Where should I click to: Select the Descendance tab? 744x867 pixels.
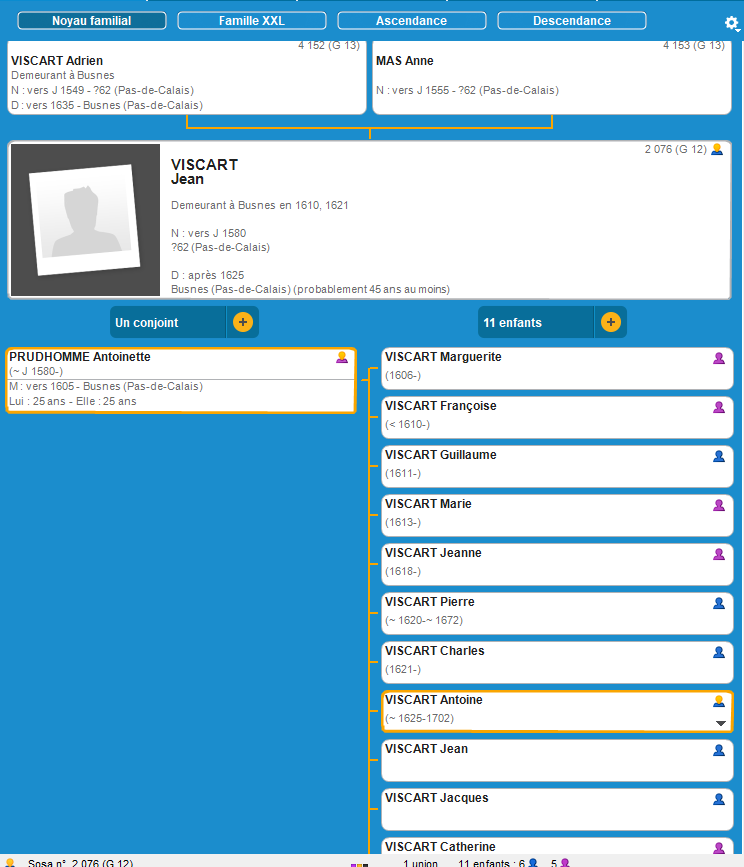coord(571,21)
